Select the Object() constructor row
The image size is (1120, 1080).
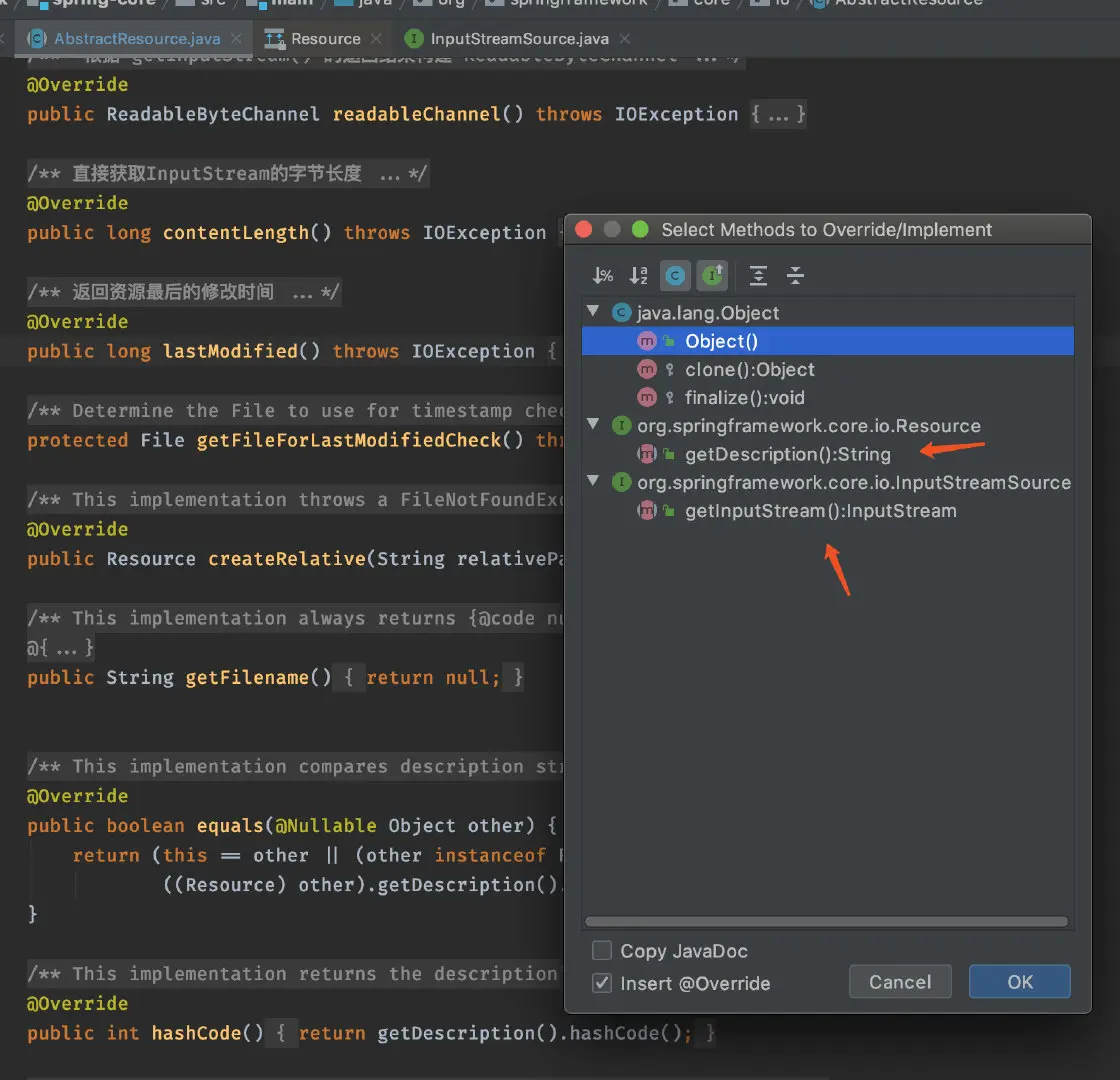point(827,341)
